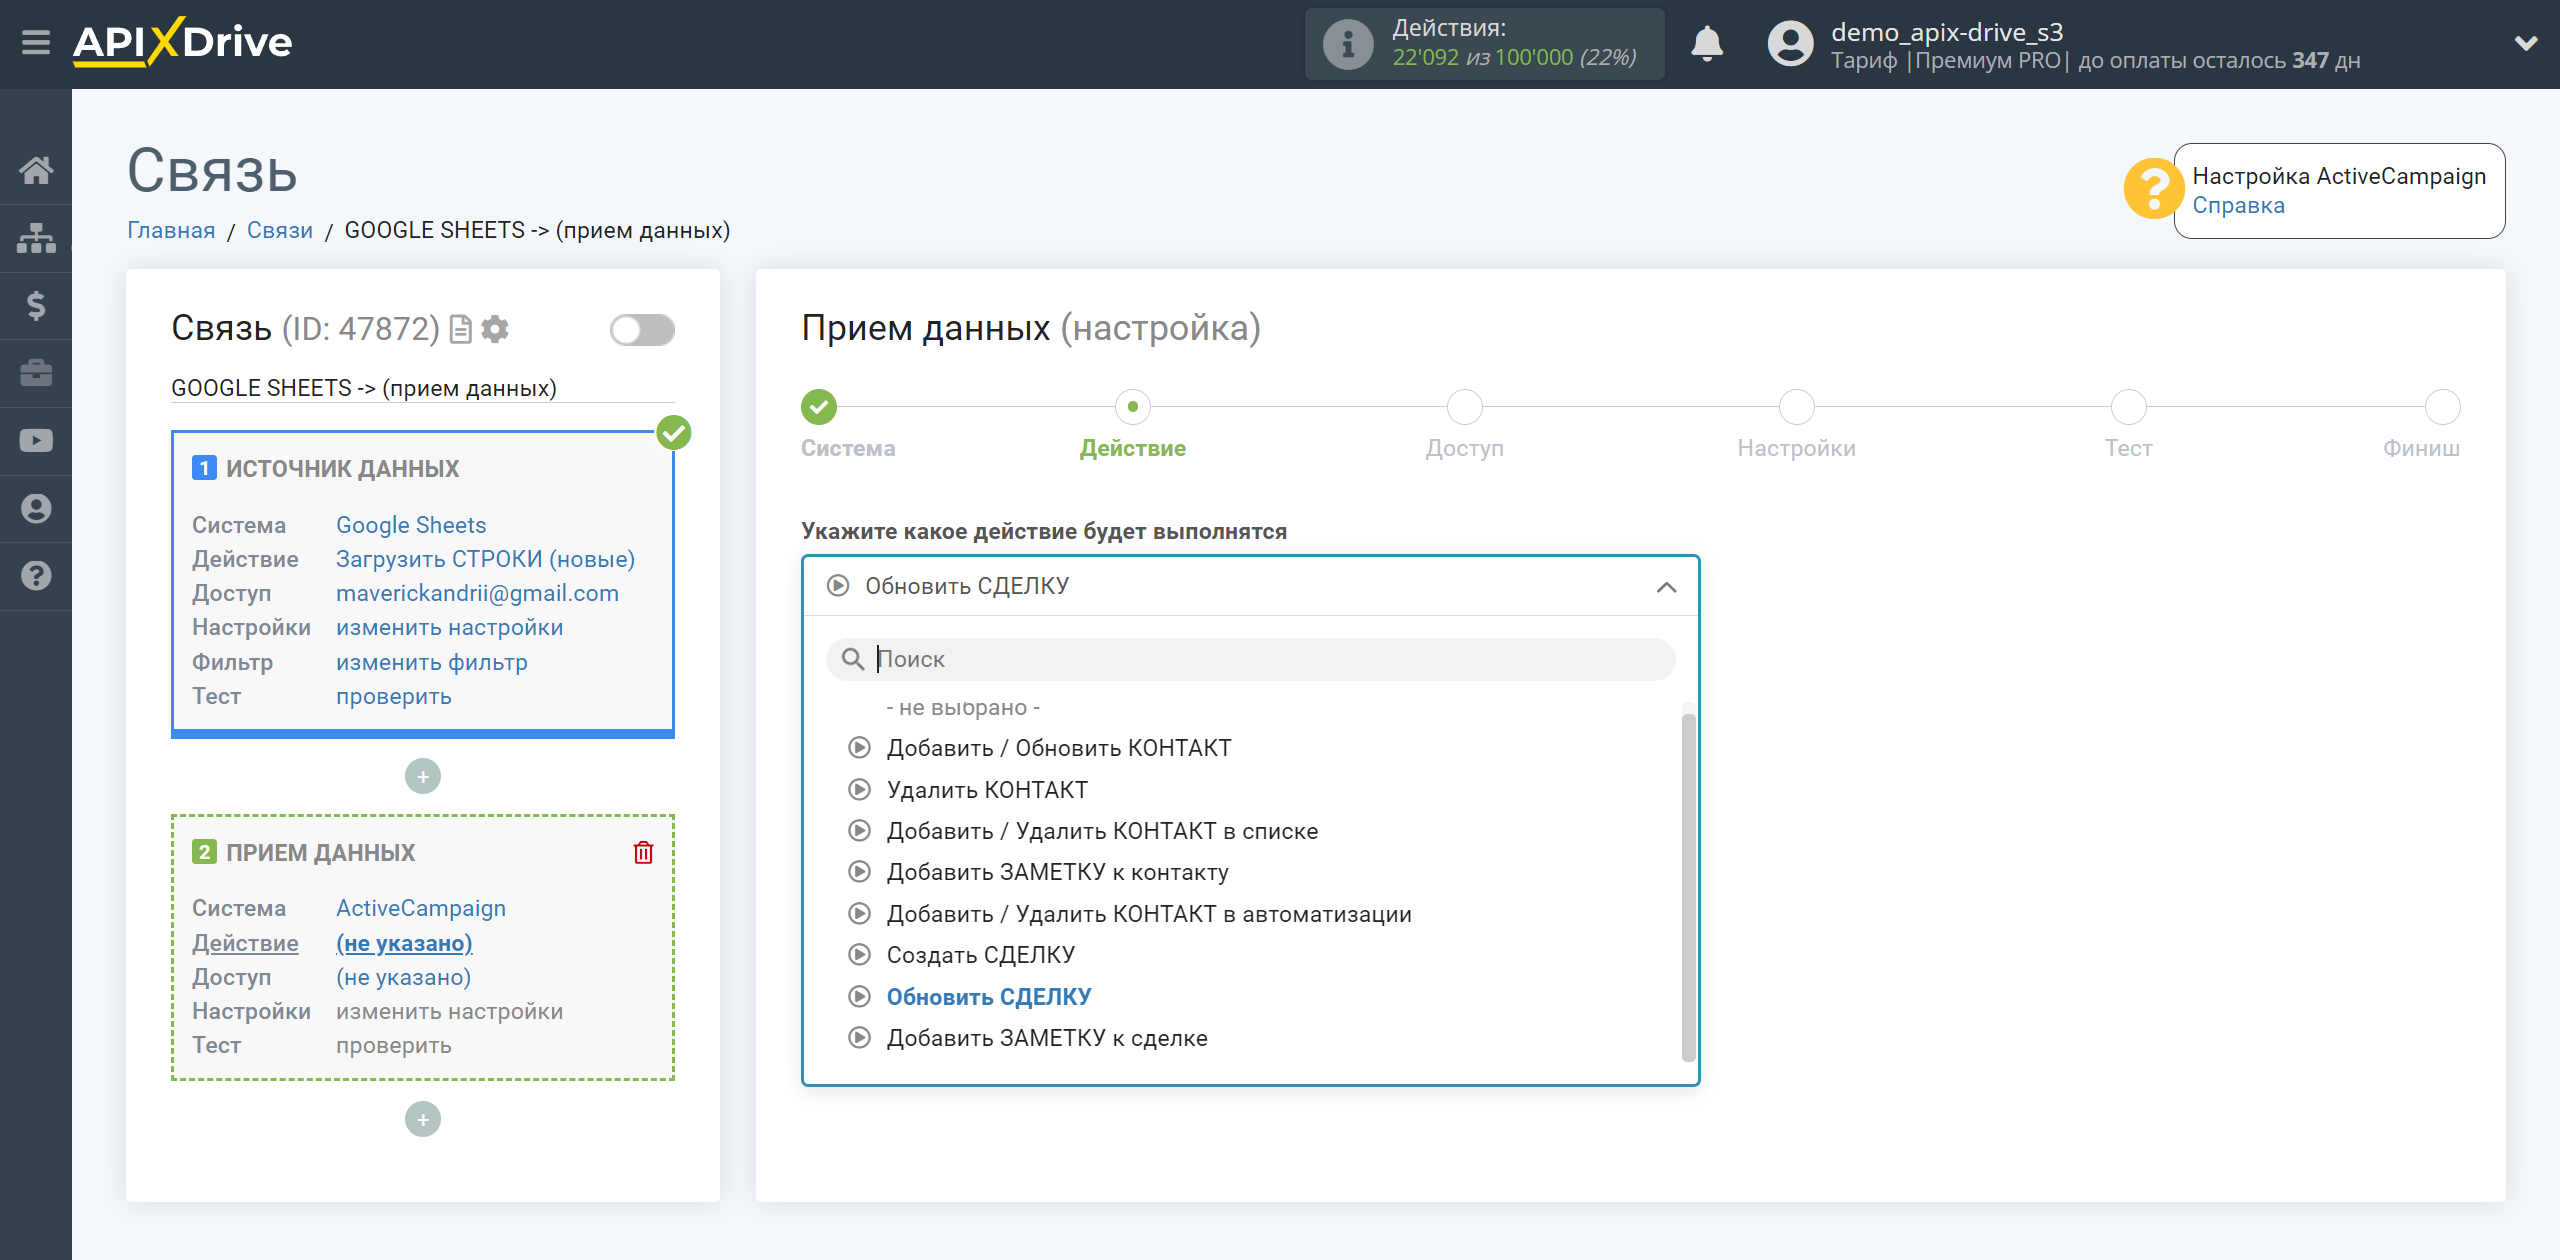The height and width of the screenshot is (1260, 2560).
Task: Click the search magnifier icon
Action: point(853,659)
